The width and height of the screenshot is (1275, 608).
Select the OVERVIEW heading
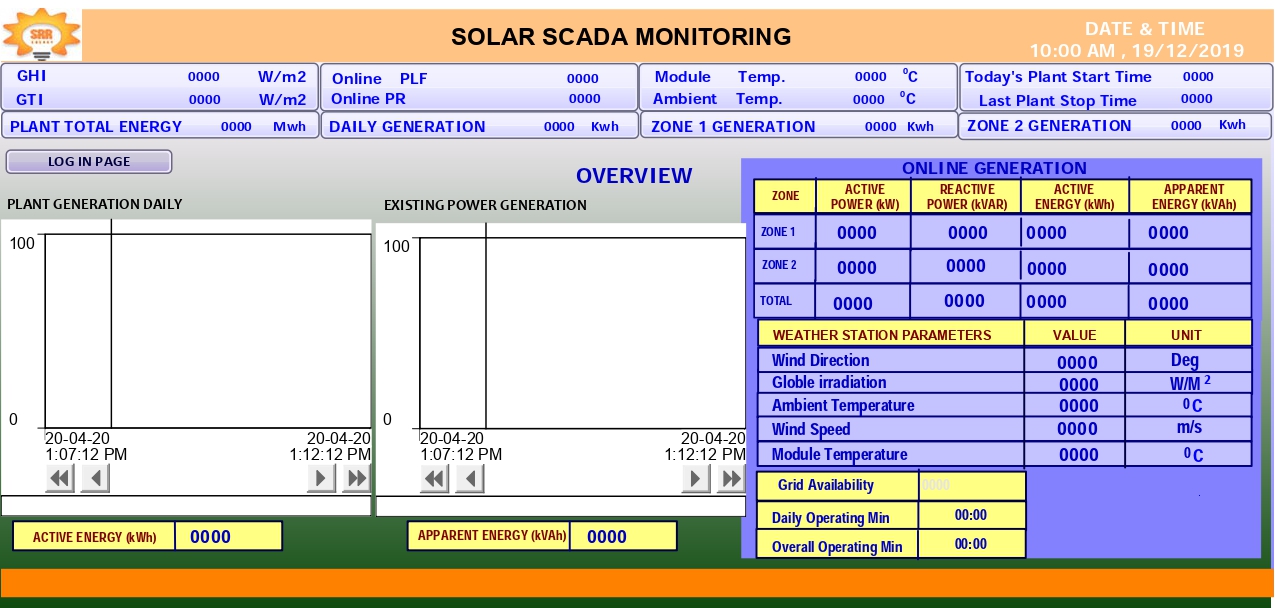pyautogui.click(x=634, y=176)
